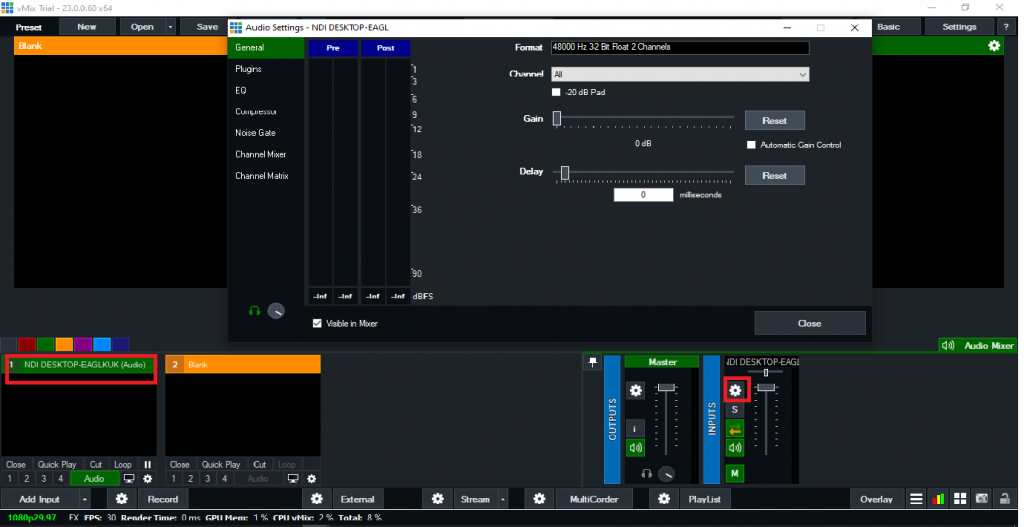Toggle Loop for input 1
This screenshot has width=1024, height=527.
tap(123, 465)
